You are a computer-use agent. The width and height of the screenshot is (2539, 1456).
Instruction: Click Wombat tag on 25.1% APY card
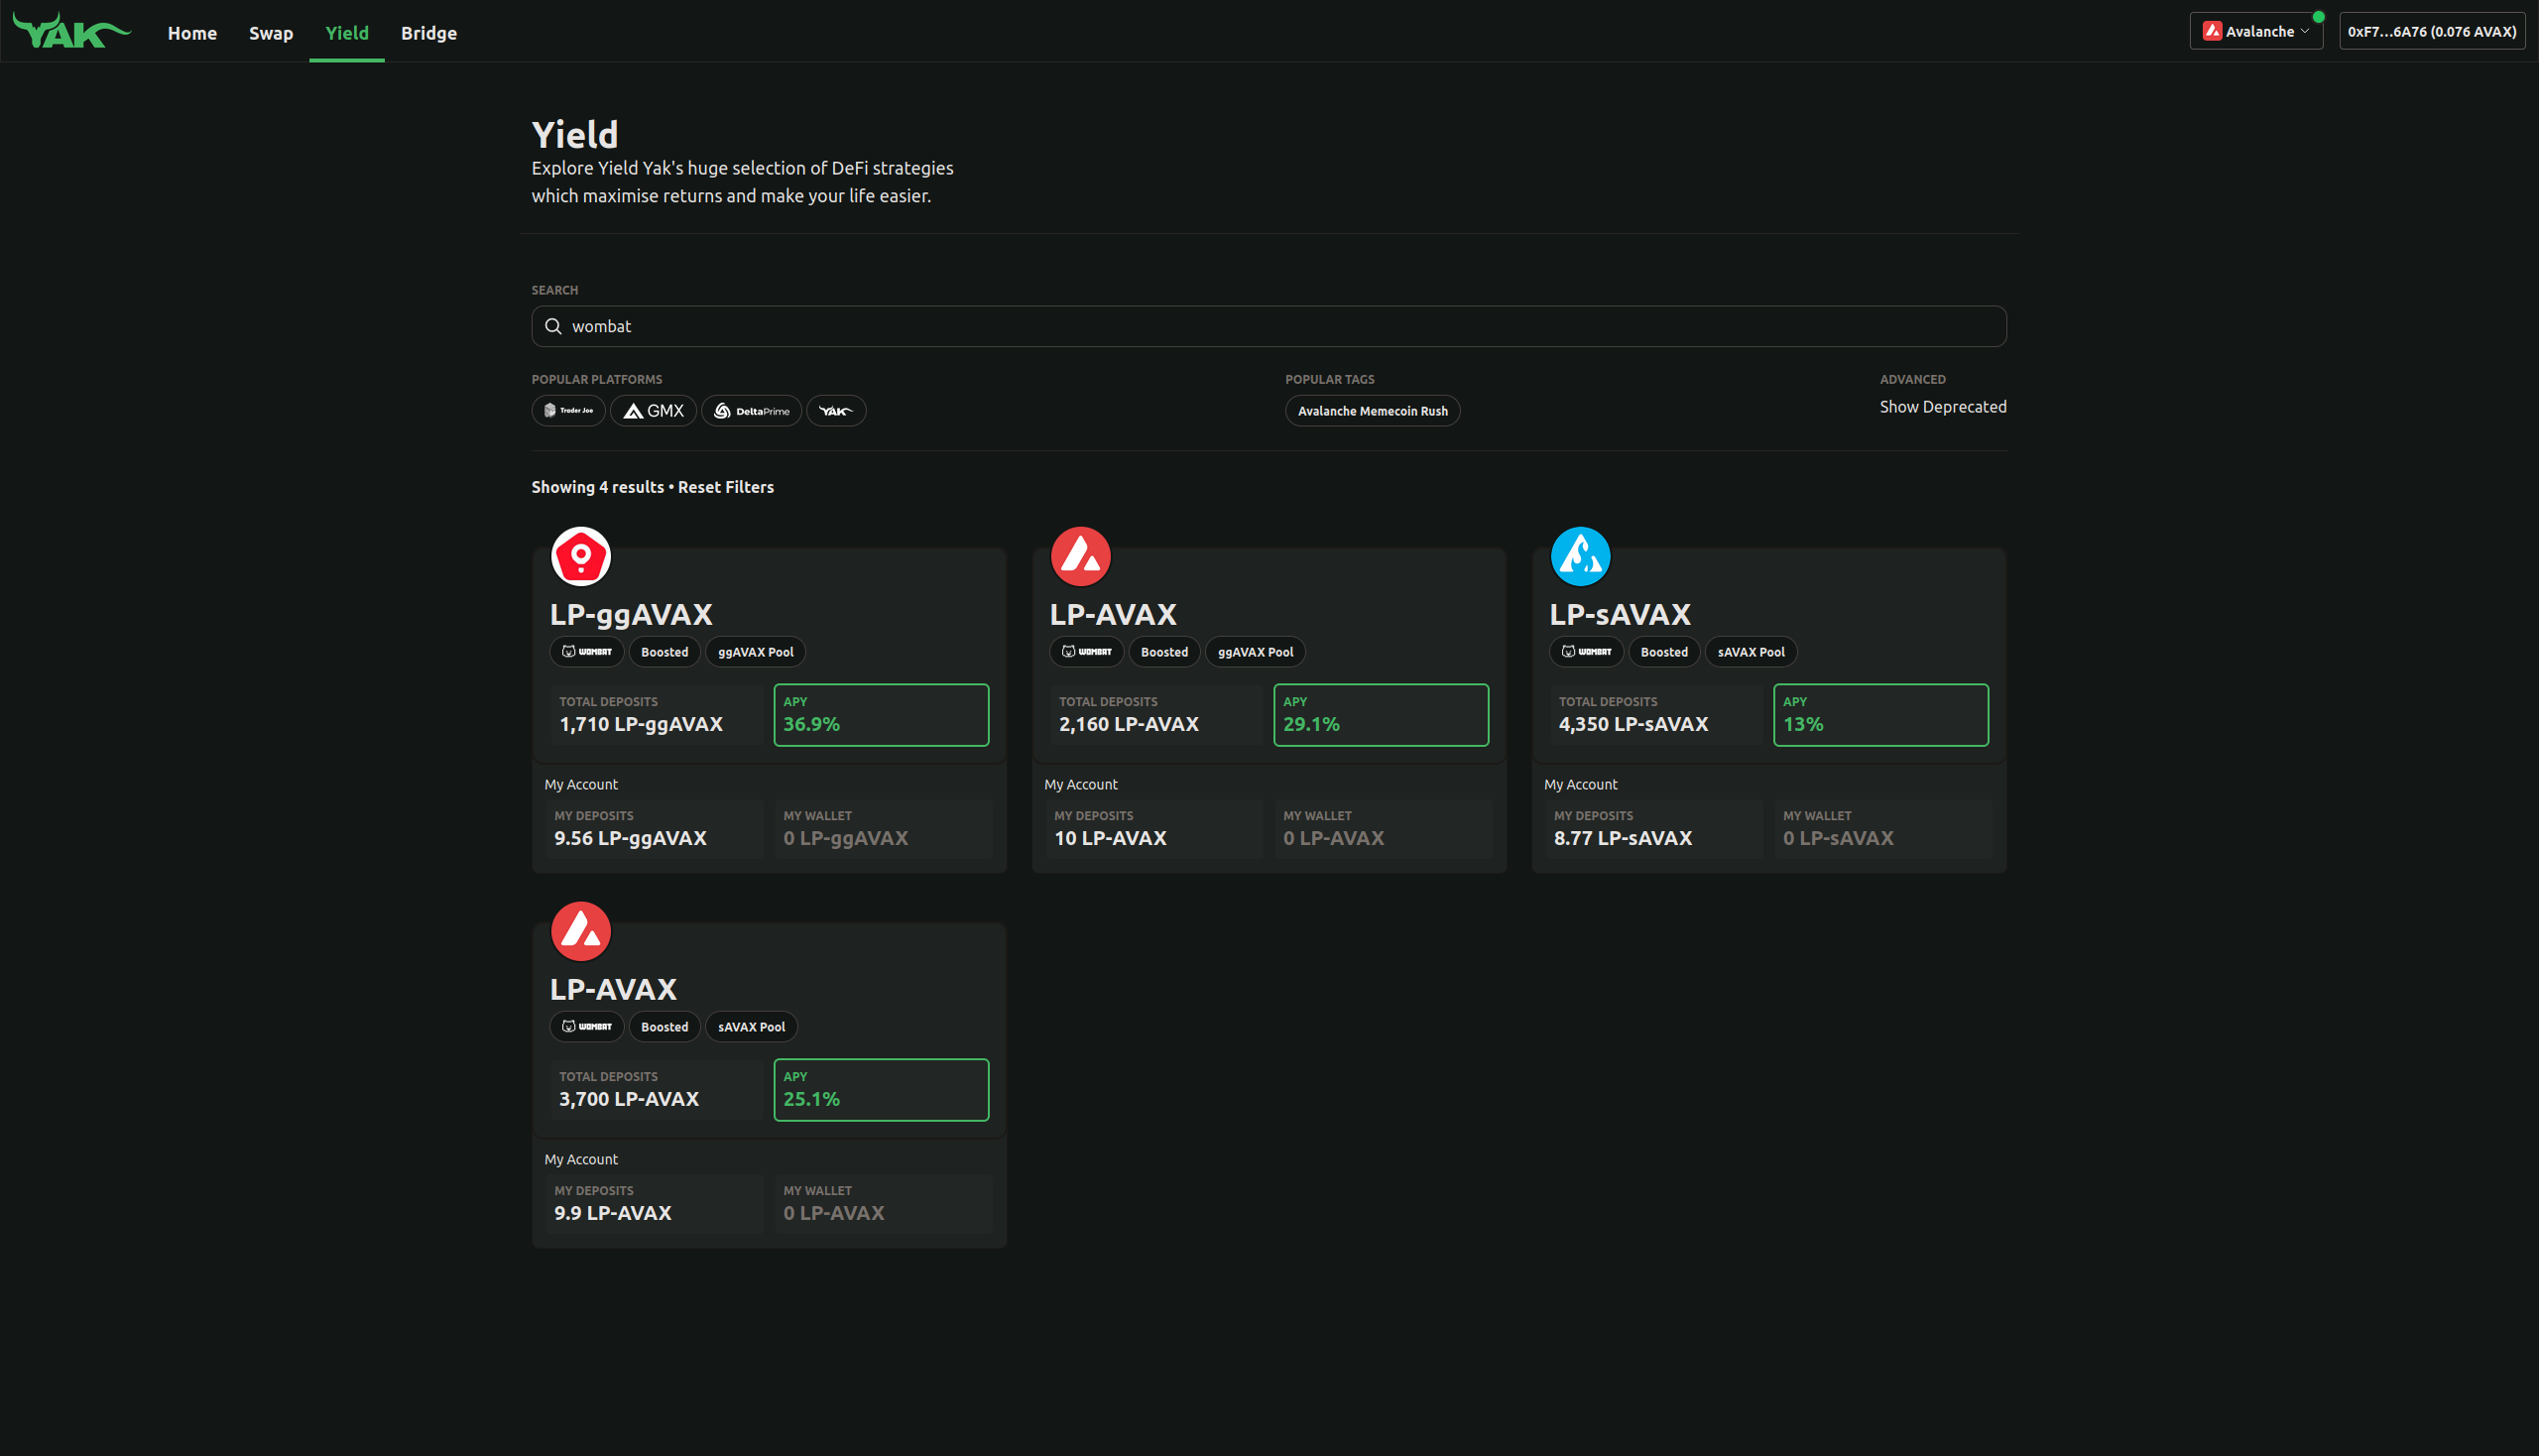(587, 1027)
